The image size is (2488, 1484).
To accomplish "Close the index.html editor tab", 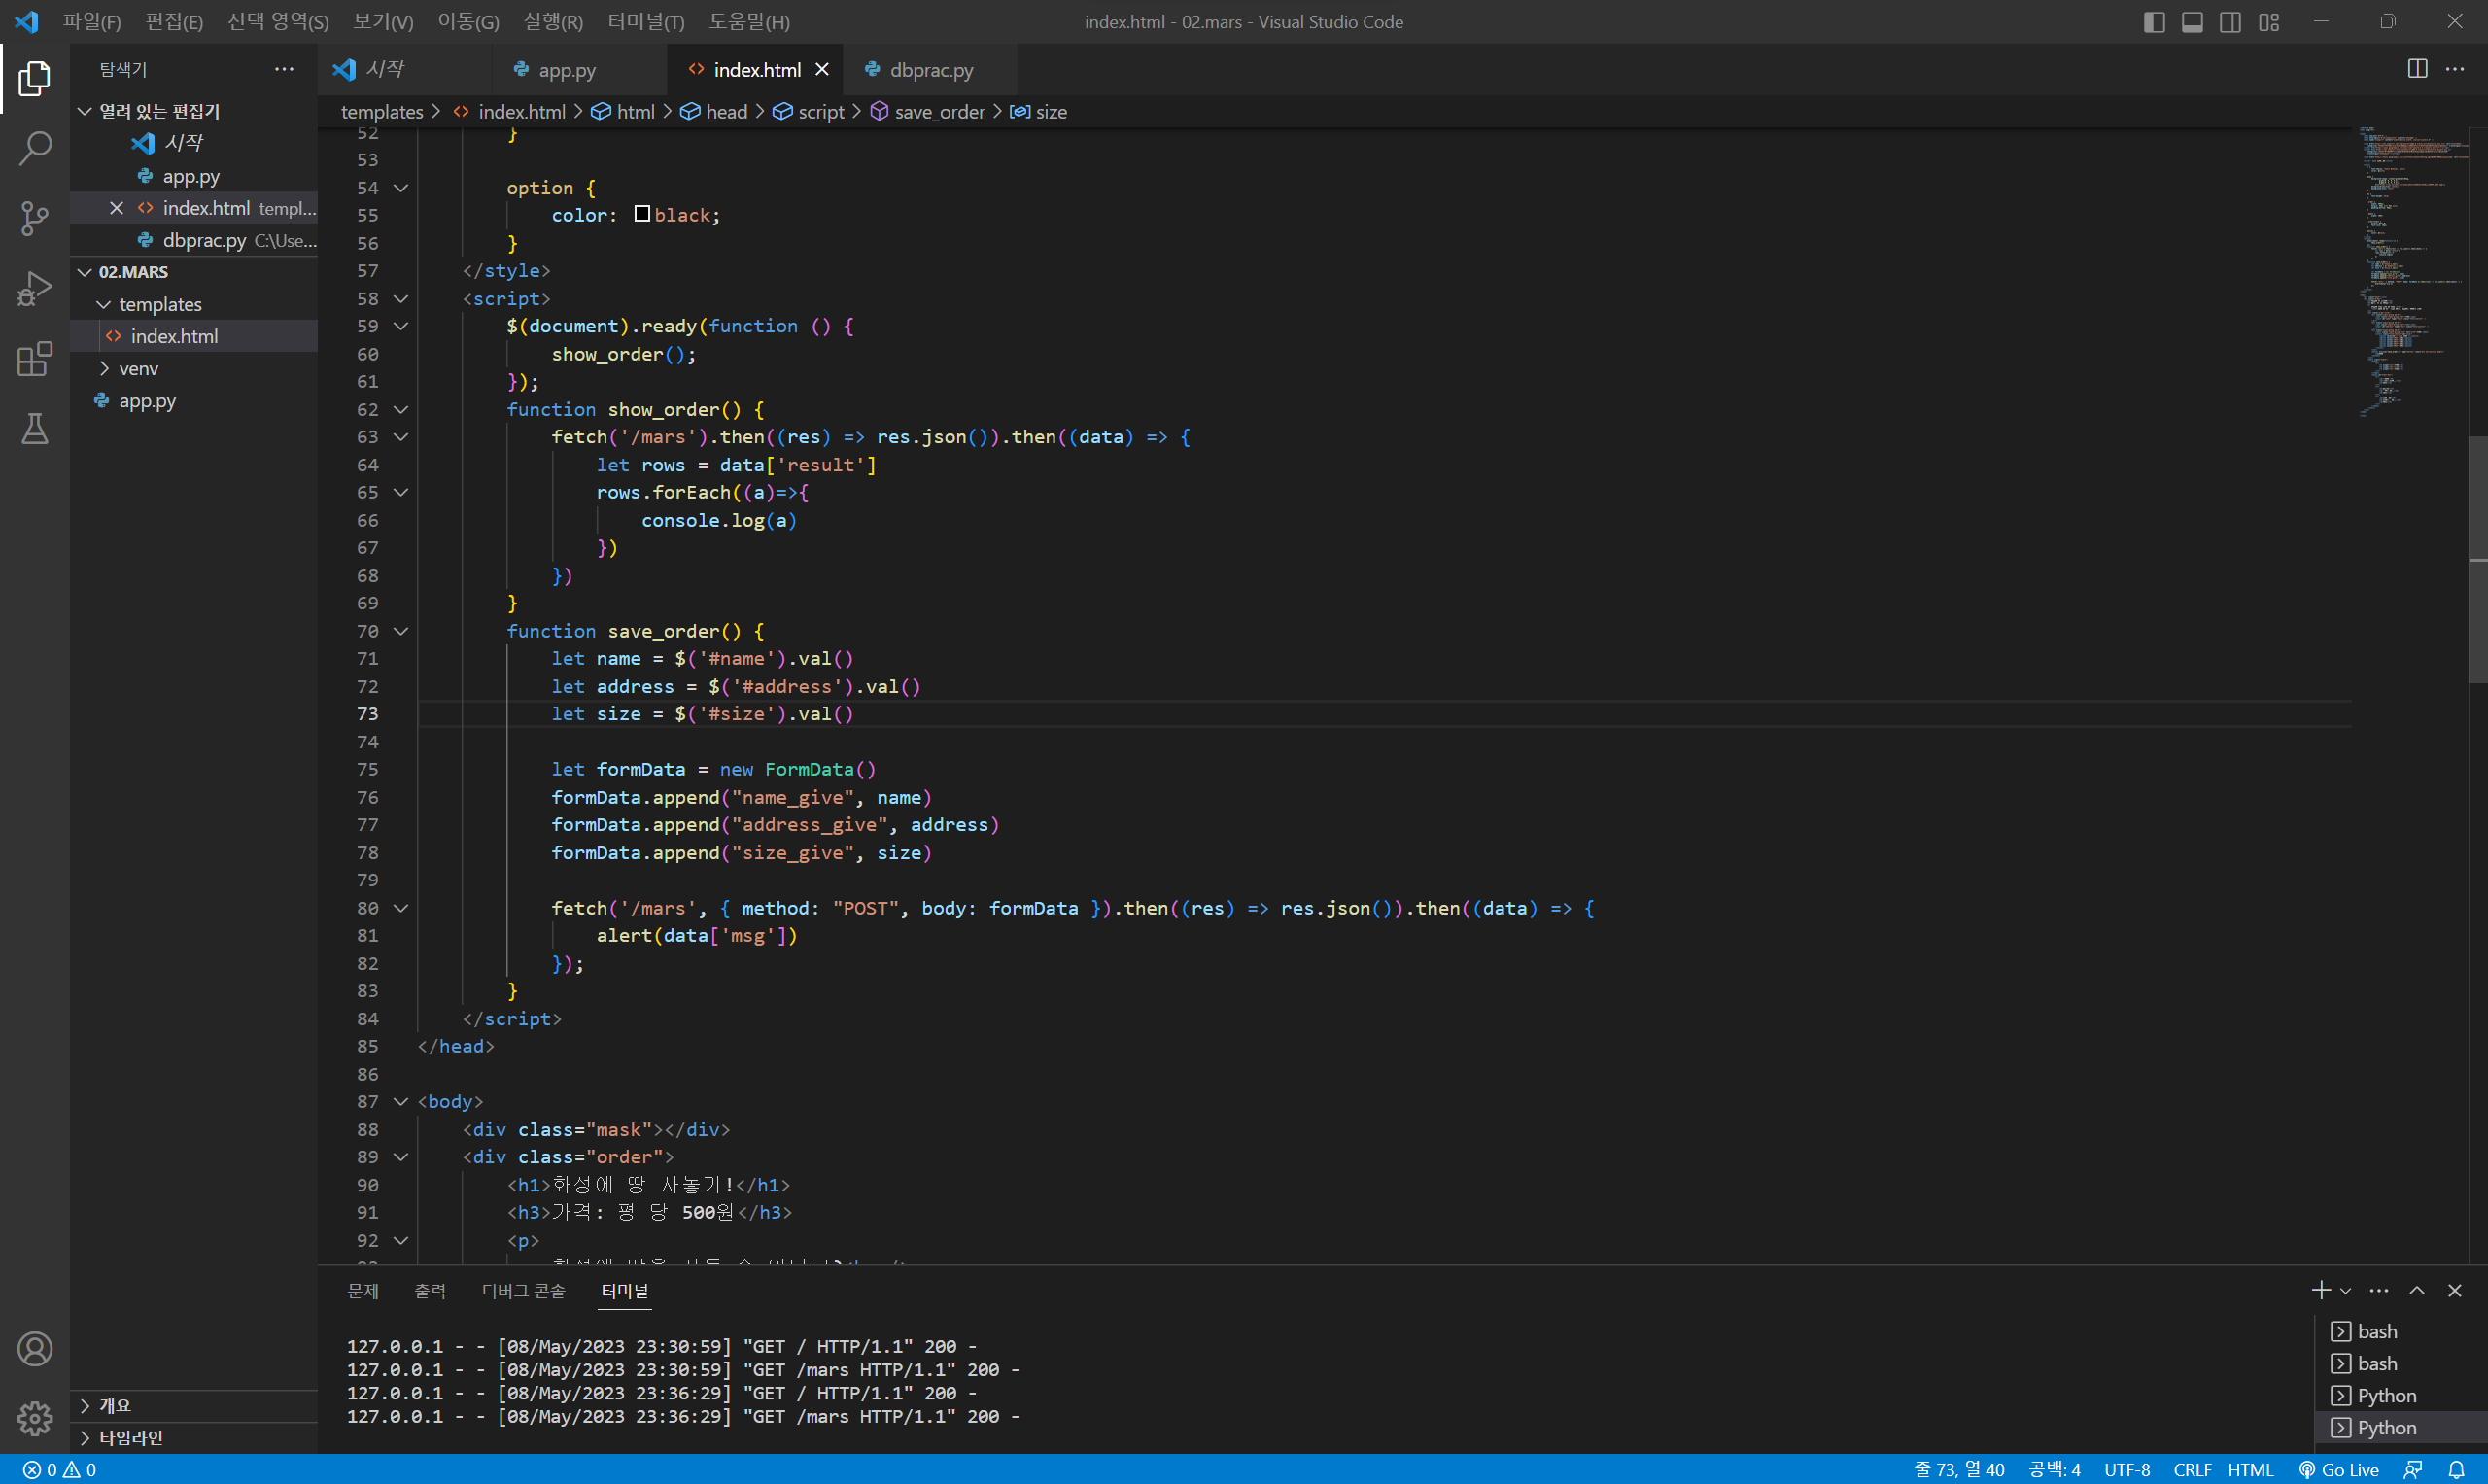I will 822,69.
